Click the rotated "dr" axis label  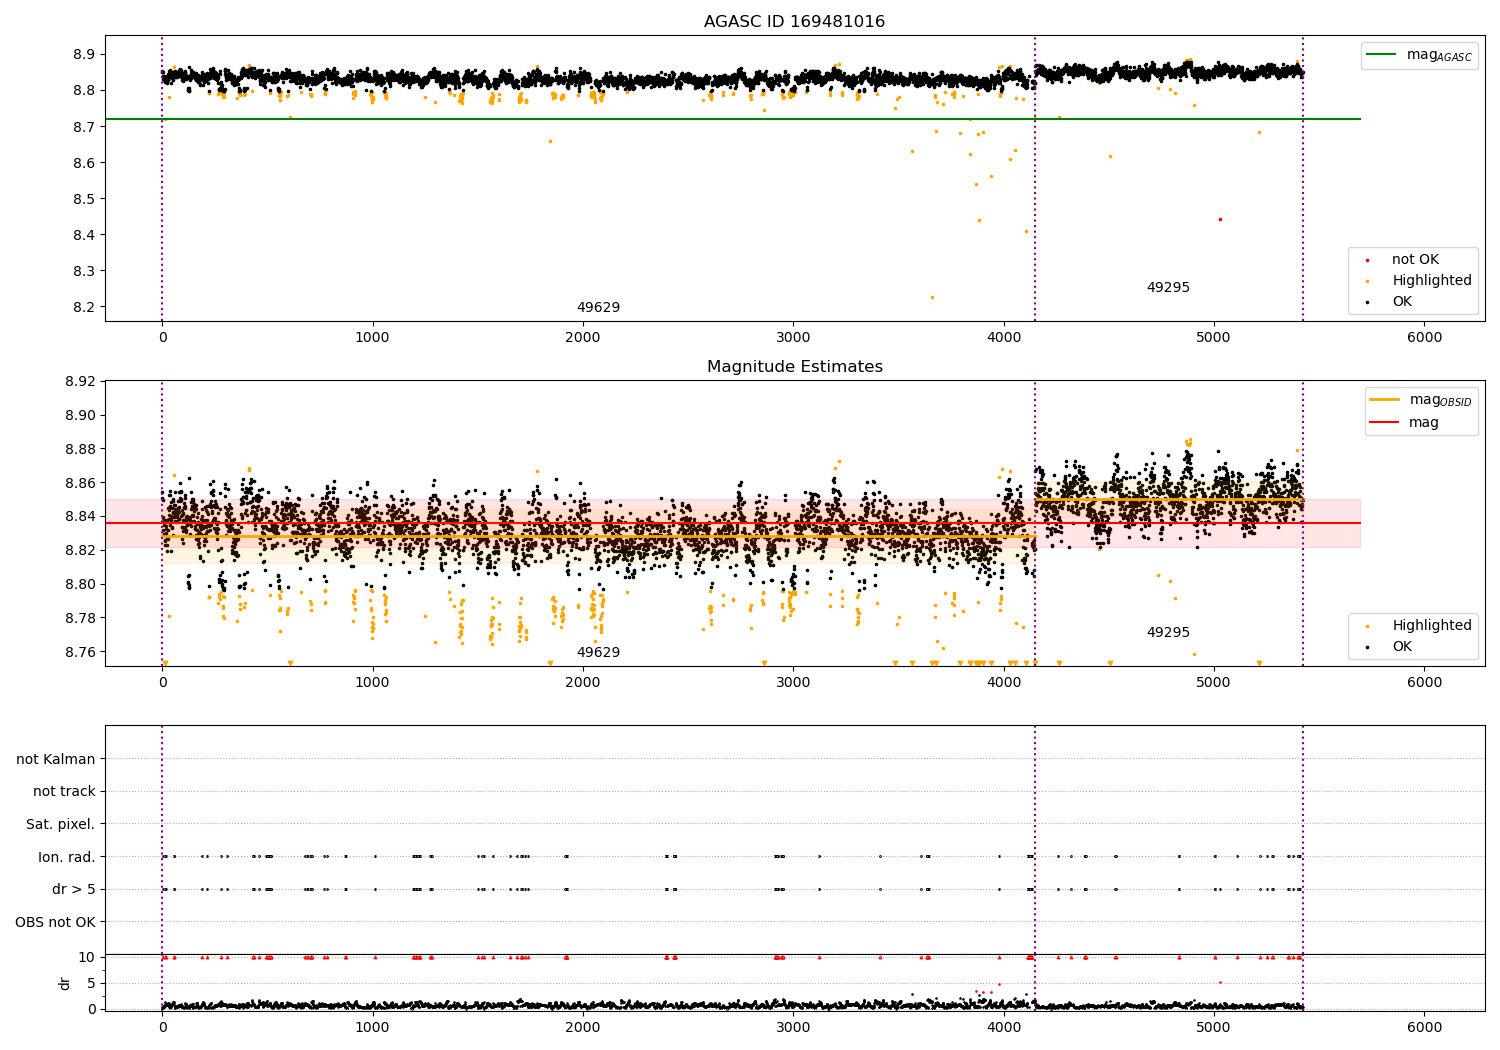click(65, 983)
